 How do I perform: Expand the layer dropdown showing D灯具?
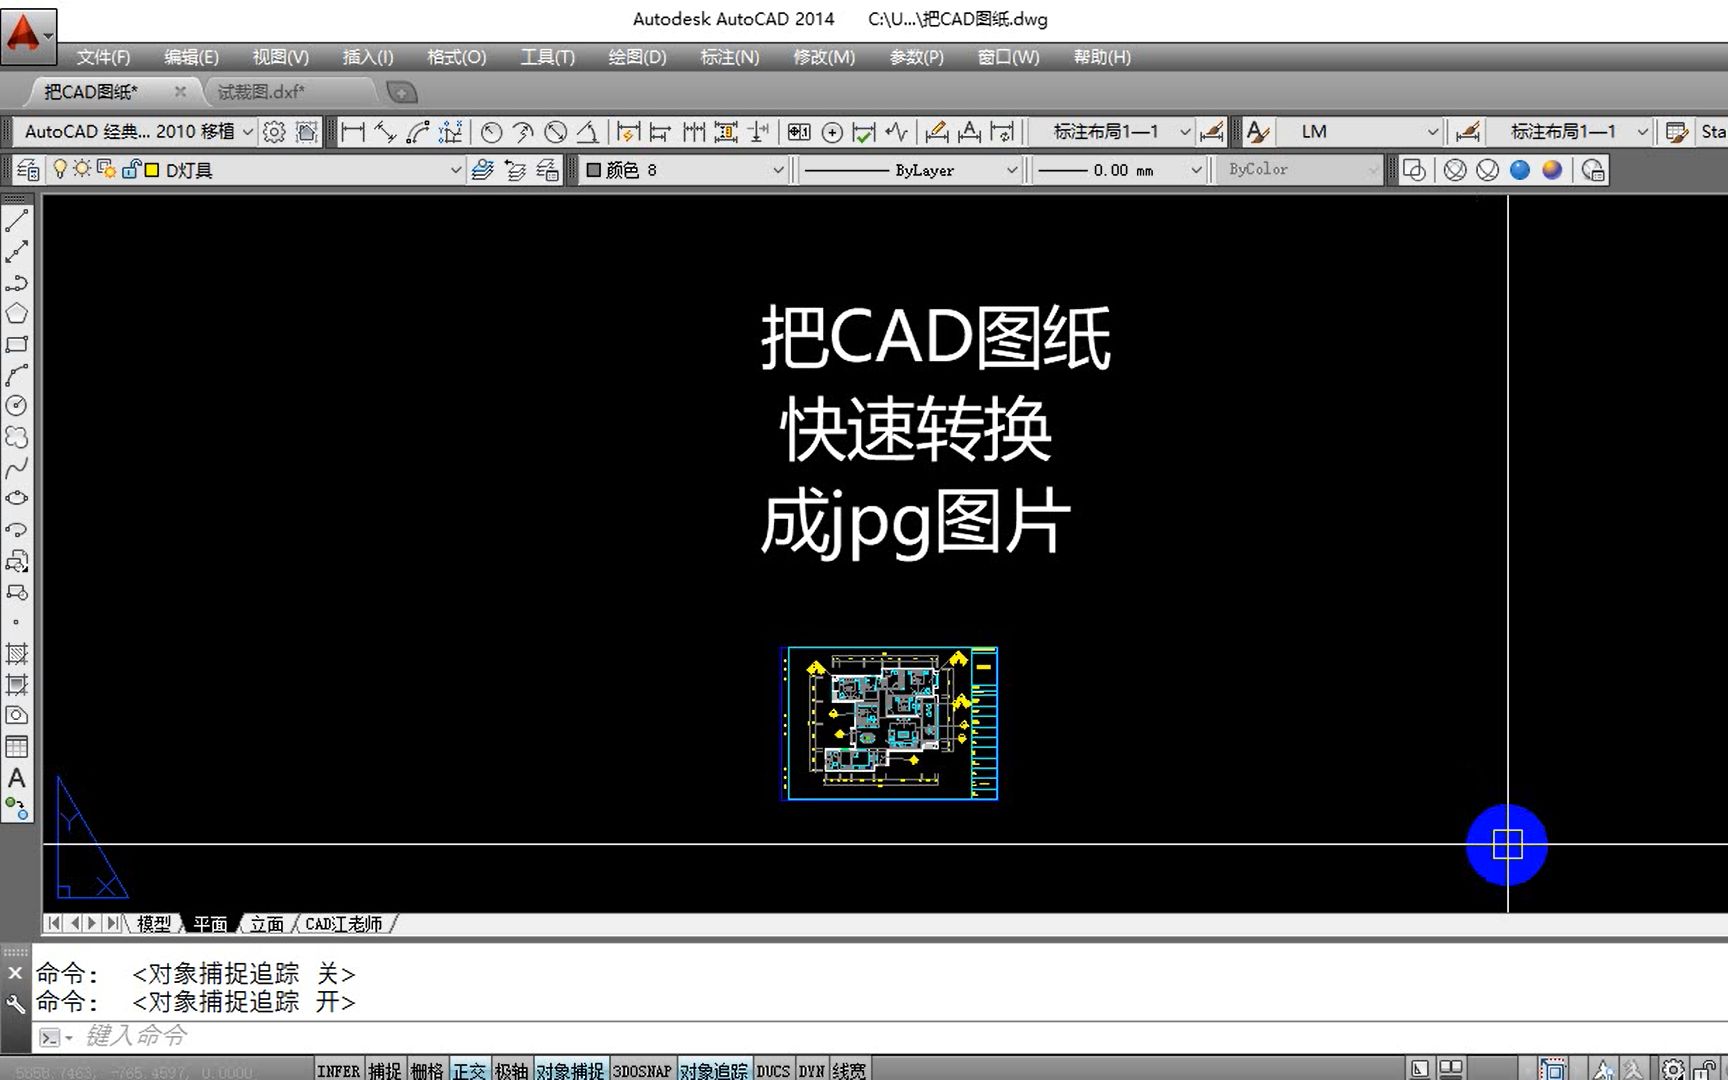(x=455, y=170)
